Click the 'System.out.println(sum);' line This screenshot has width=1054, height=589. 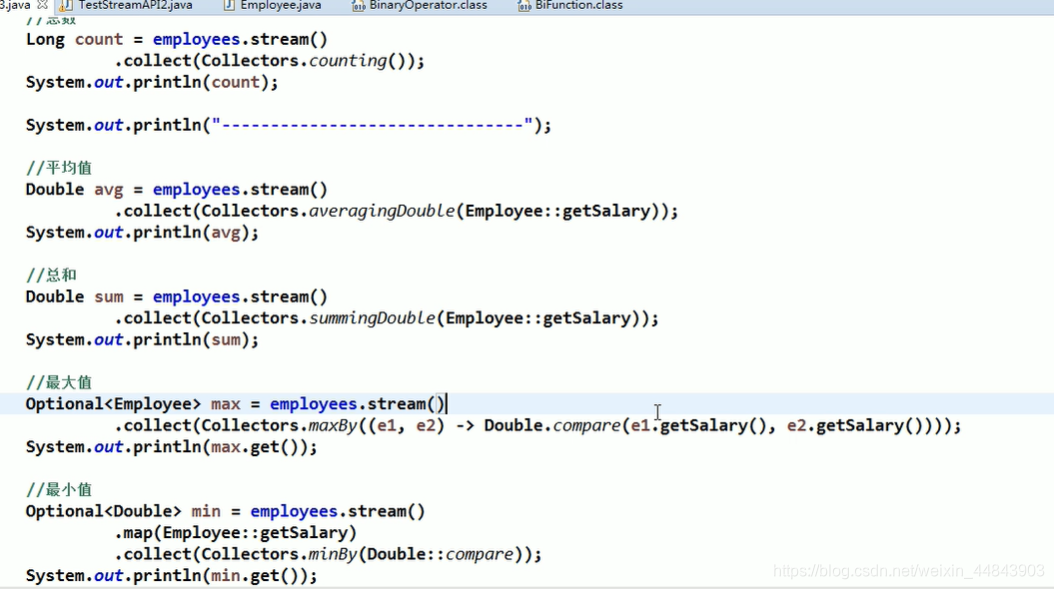point(142,340)
